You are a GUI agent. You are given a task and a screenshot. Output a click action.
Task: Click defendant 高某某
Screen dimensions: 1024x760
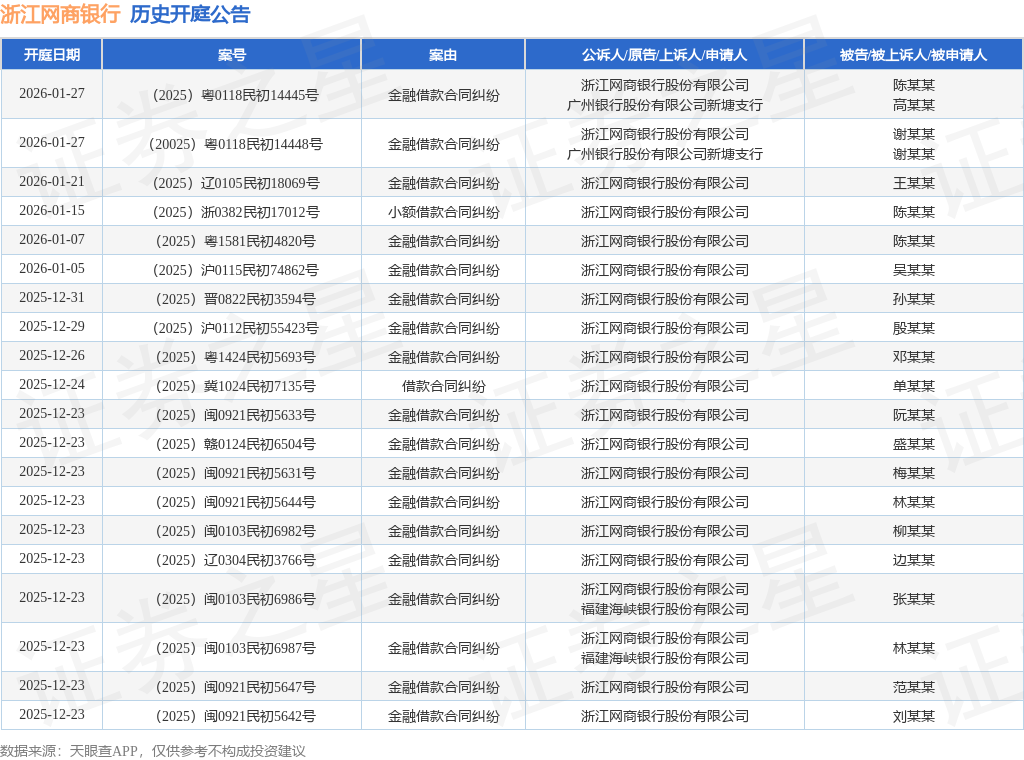pos(914,105)
